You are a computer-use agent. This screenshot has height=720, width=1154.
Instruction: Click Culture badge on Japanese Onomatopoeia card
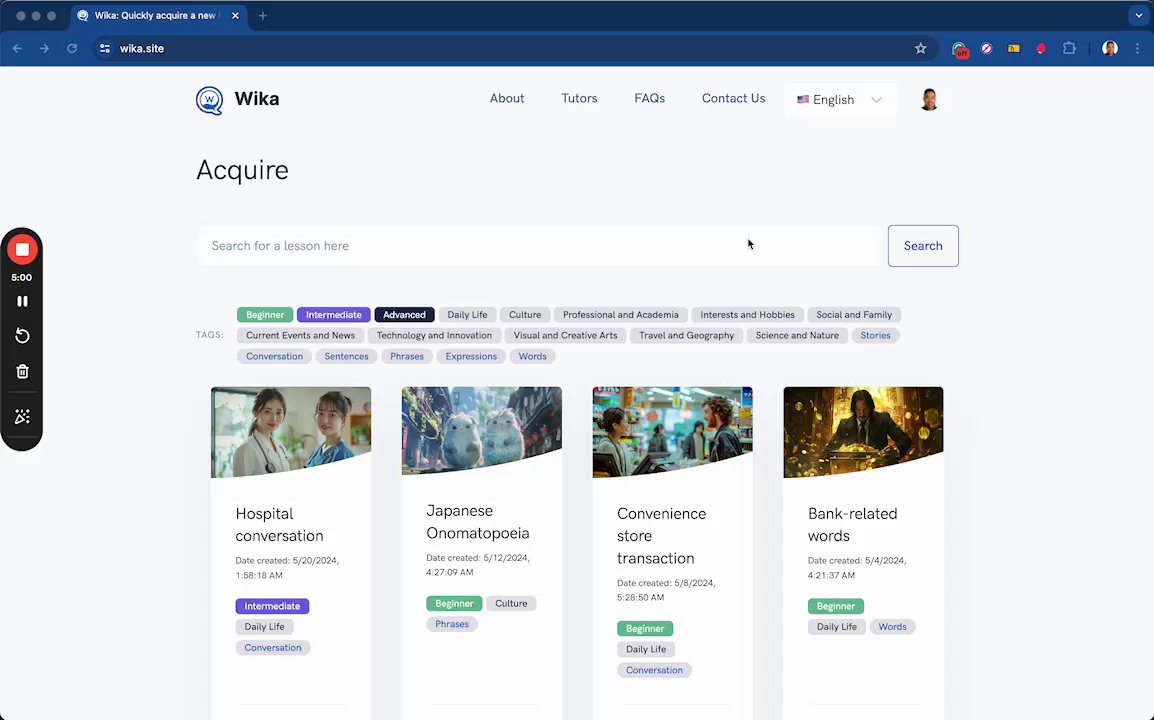click(511, 604)
